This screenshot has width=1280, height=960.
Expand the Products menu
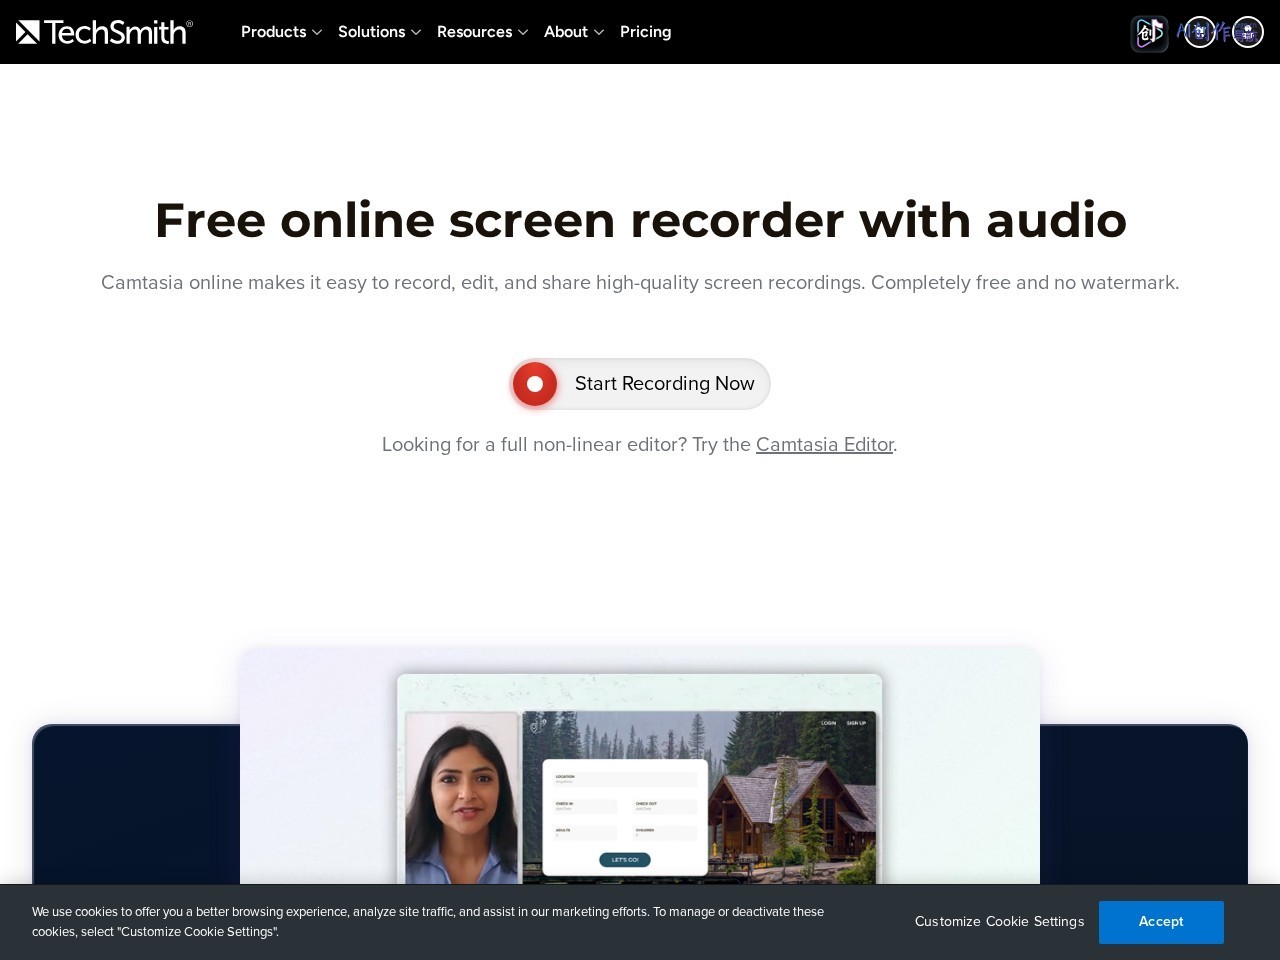[x=281, y=32]
